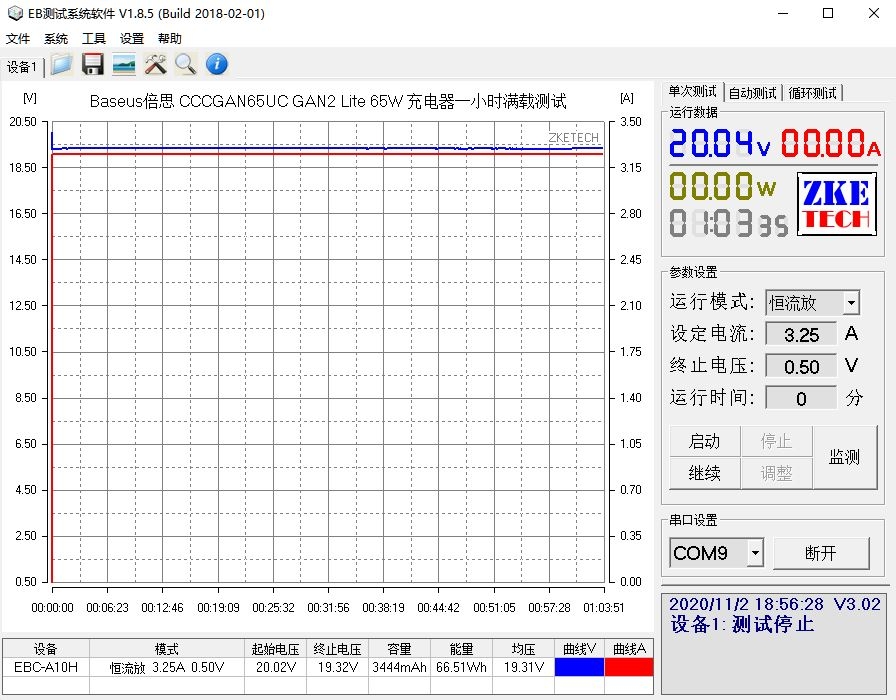This screenshot has width=896, height=700.
Task: Capture a screenshot of the chart
Action: (x=124, y=63)
